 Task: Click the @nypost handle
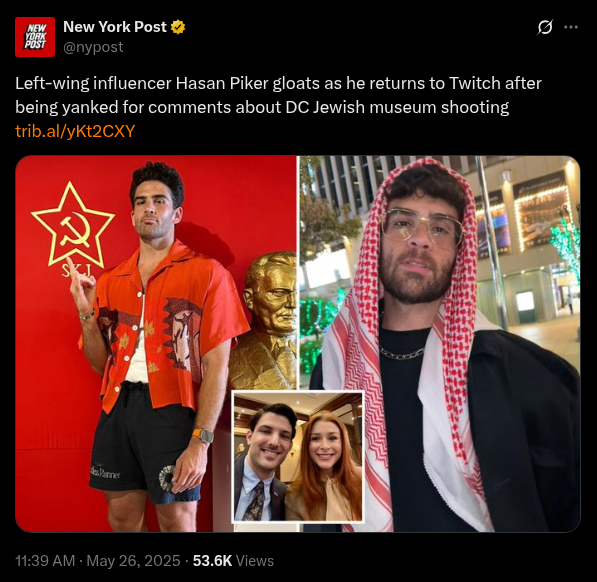(x=93, y=47)
